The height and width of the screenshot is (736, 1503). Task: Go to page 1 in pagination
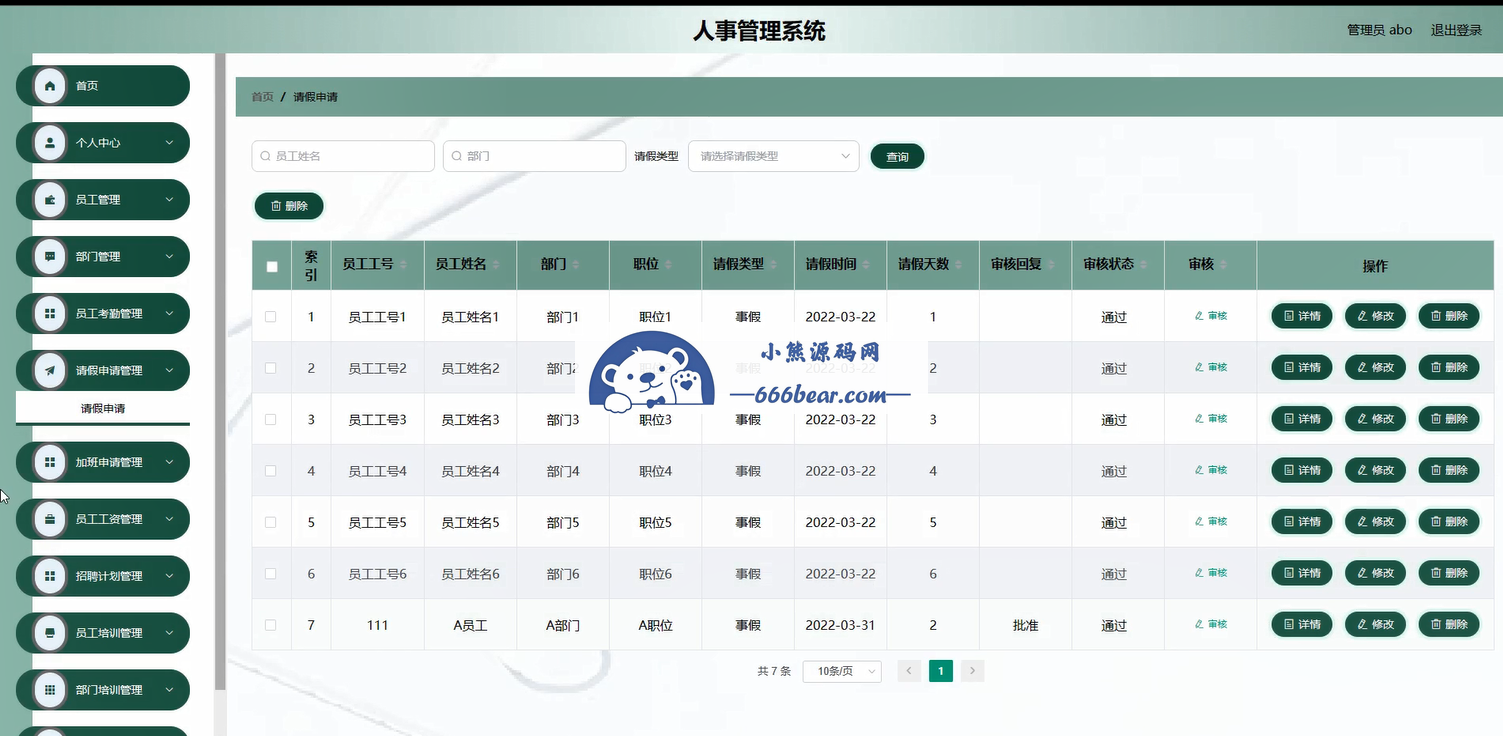[940, 671]
